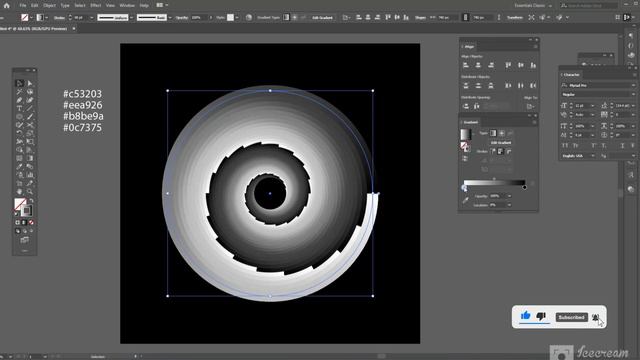Click the Gradient panel eyedropper color picker

coord(465,200)
